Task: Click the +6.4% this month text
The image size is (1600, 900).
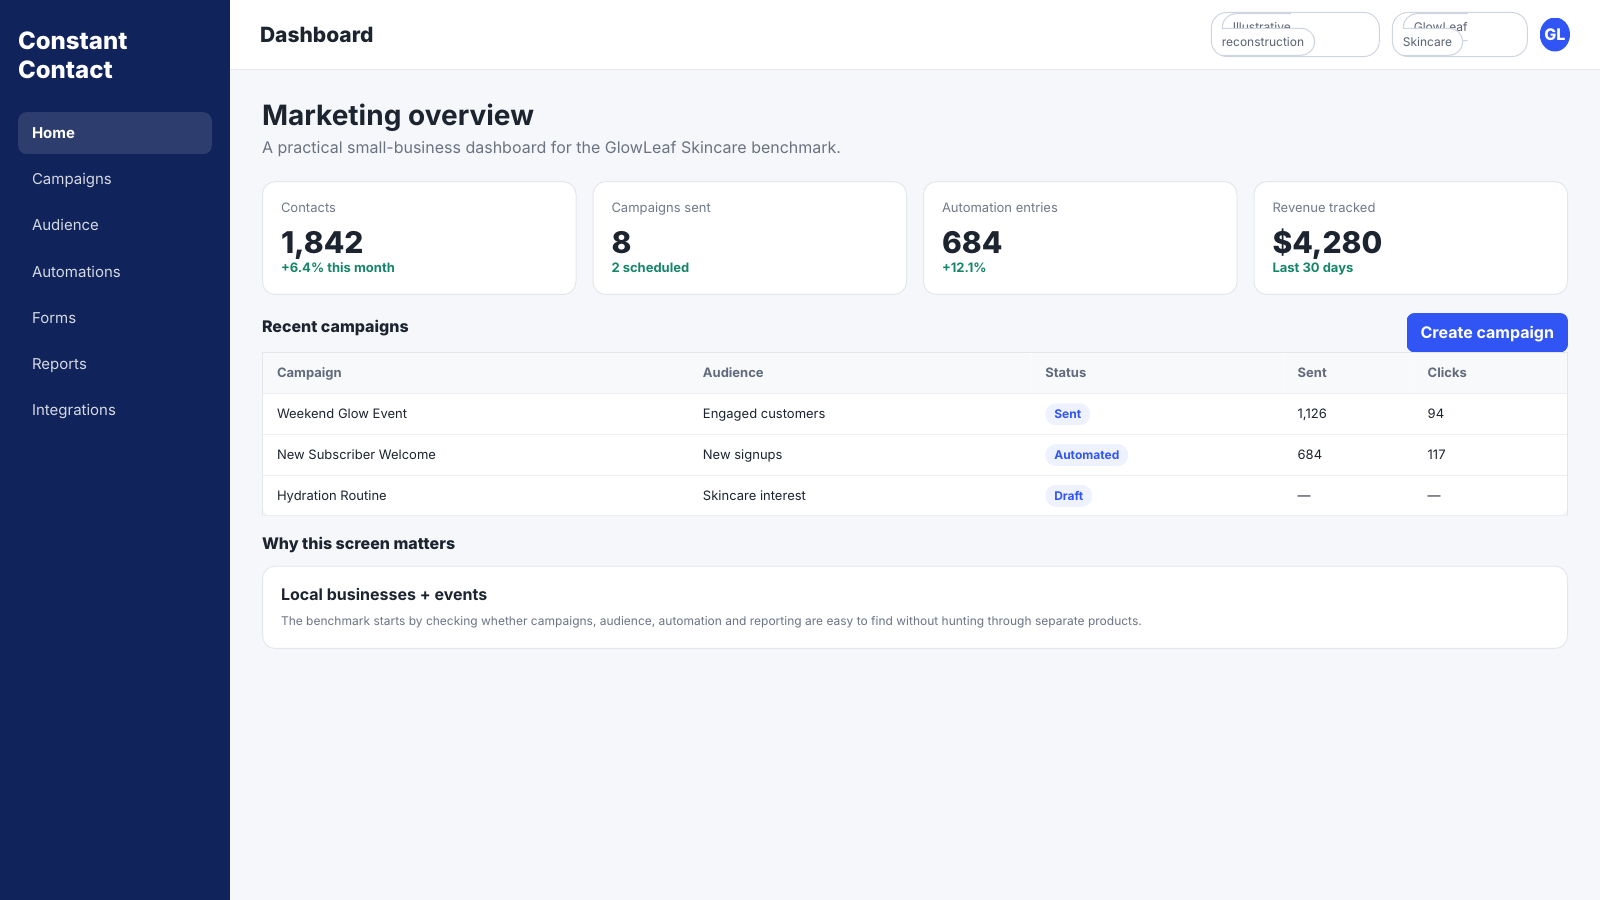Action: (338, 268)
